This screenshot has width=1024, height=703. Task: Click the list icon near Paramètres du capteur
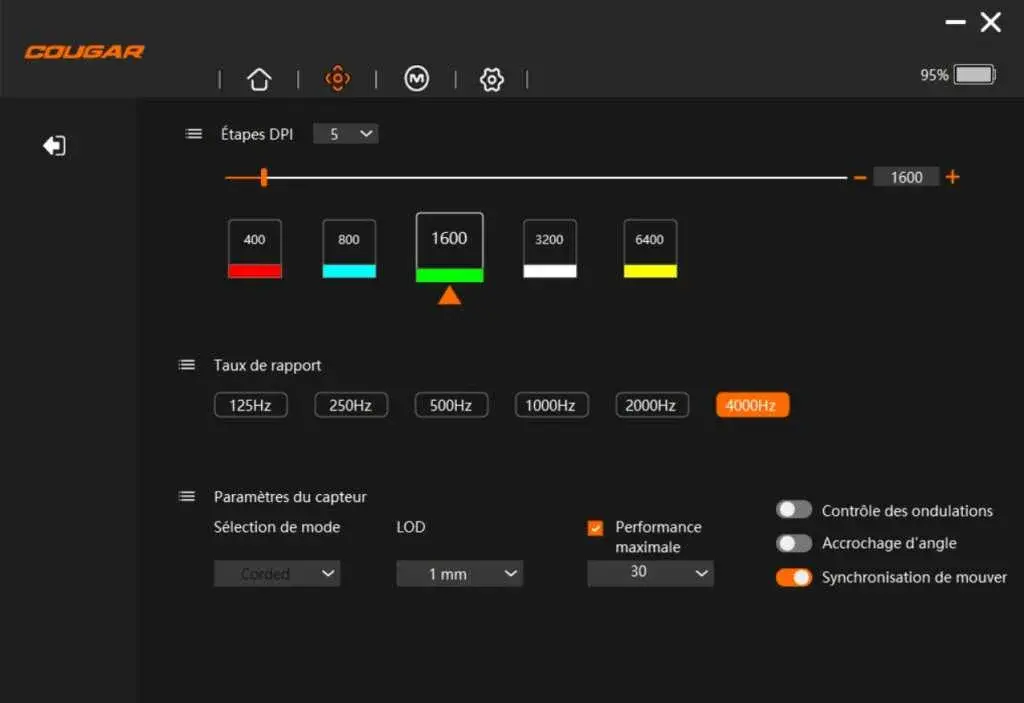tap(186, 495)
